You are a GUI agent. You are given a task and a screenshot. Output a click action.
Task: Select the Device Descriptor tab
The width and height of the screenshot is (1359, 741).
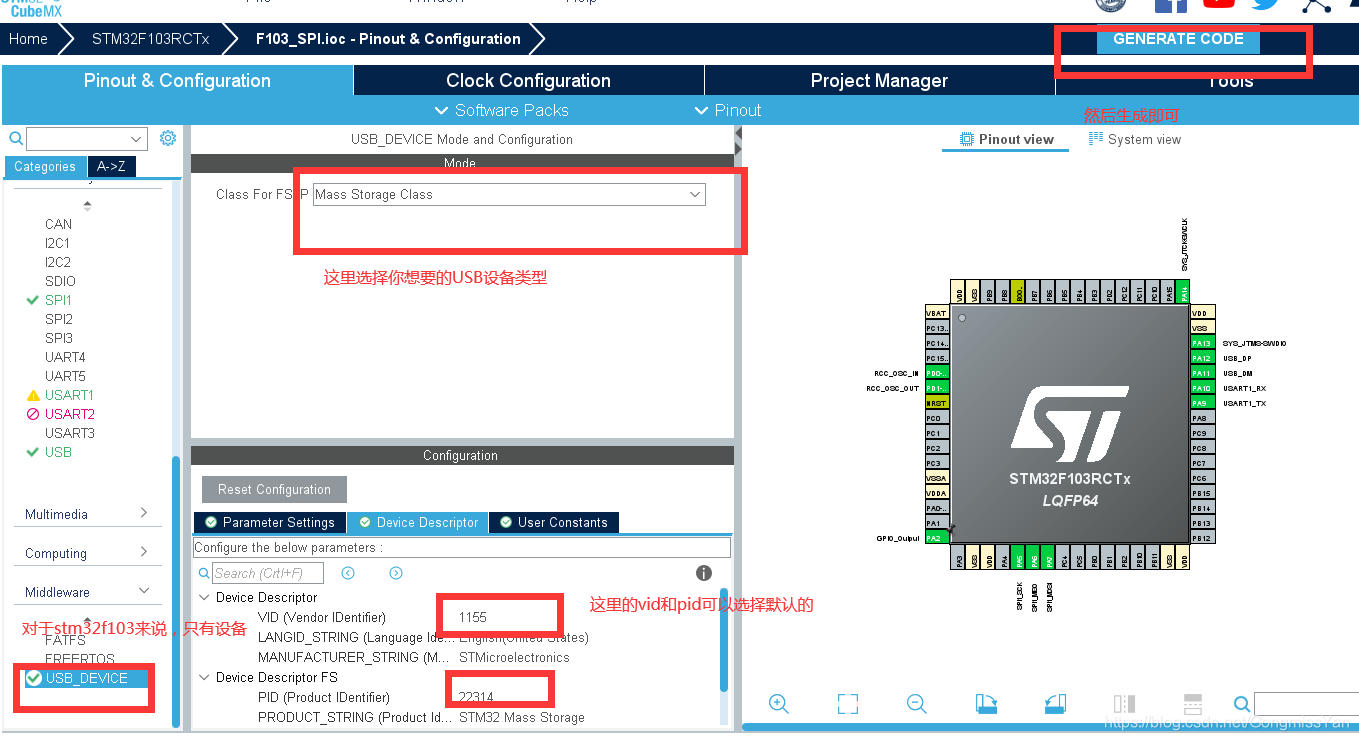click(x=418, y=522)
